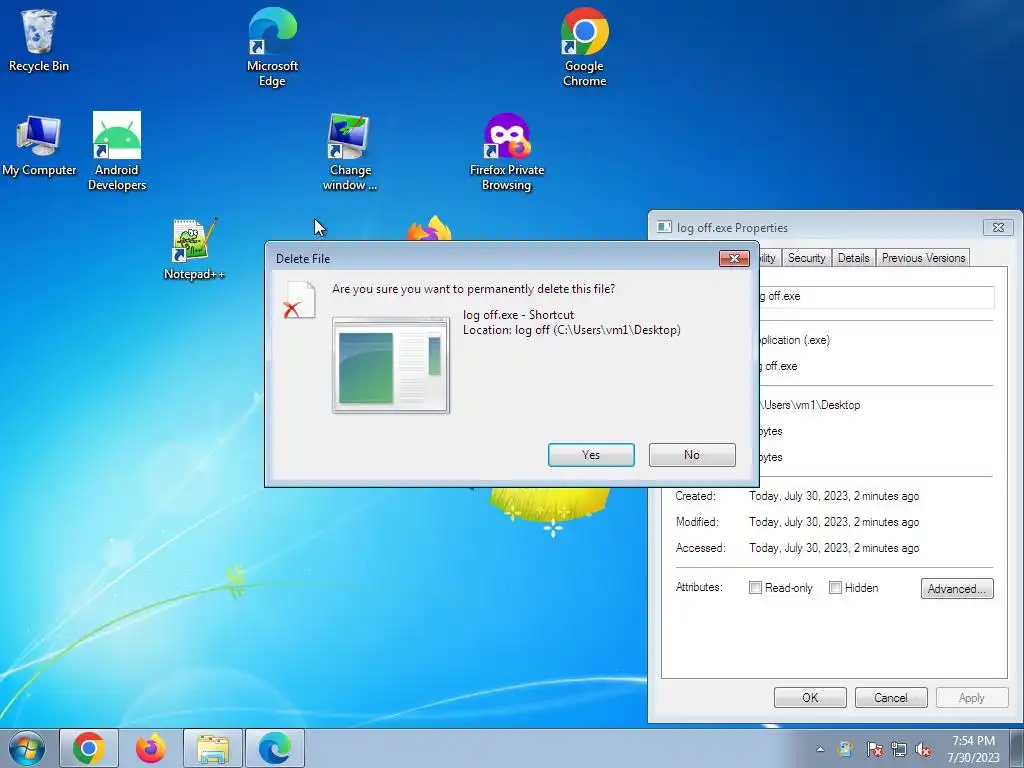Click 'log off.exe - Shortcut' text in dialog
This screenshot has height=768, width=1024.
tap(519, 315)
